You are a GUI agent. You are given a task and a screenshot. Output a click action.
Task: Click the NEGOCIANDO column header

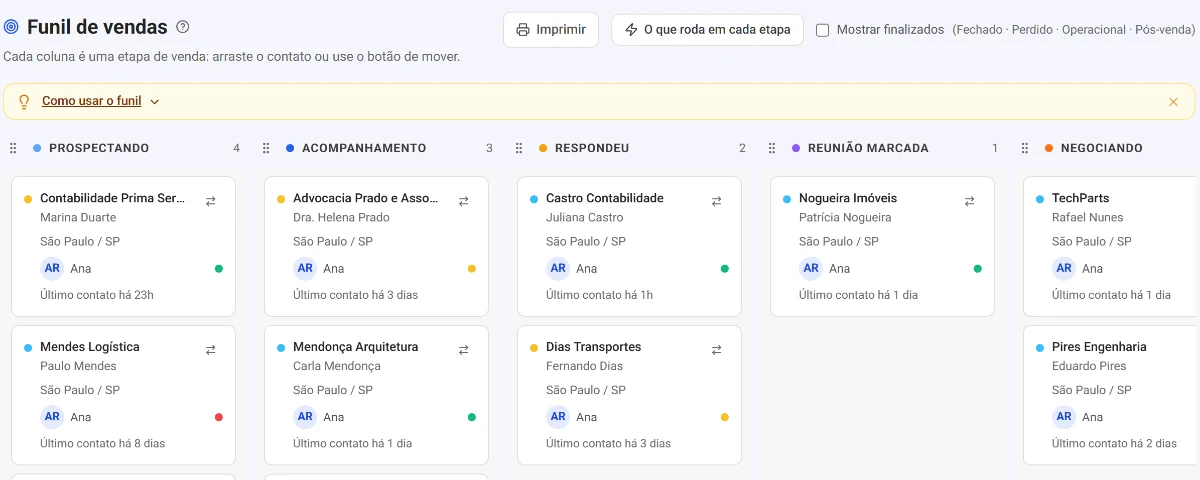click(1102, 148)
